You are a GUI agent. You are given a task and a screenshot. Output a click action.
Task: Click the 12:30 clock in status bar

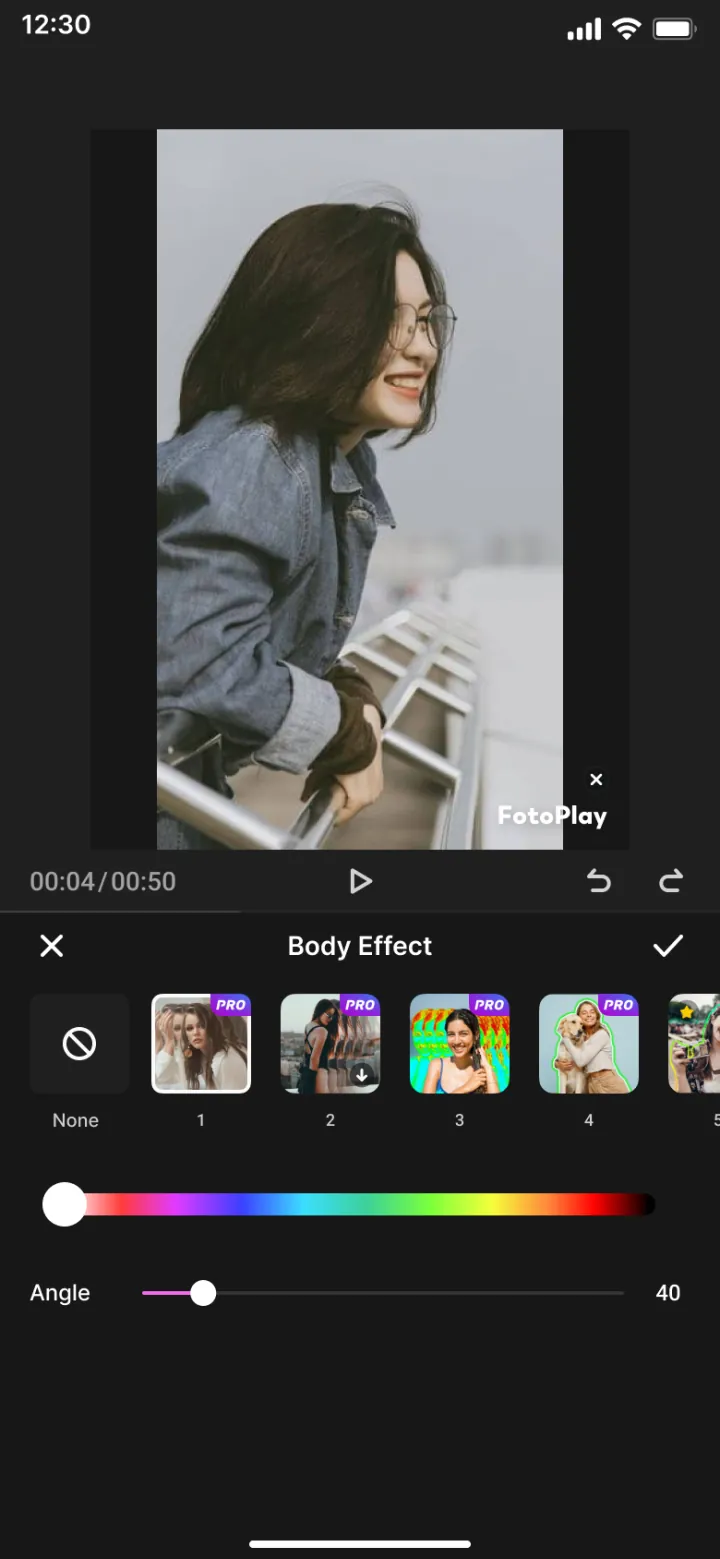pos(56,25)
